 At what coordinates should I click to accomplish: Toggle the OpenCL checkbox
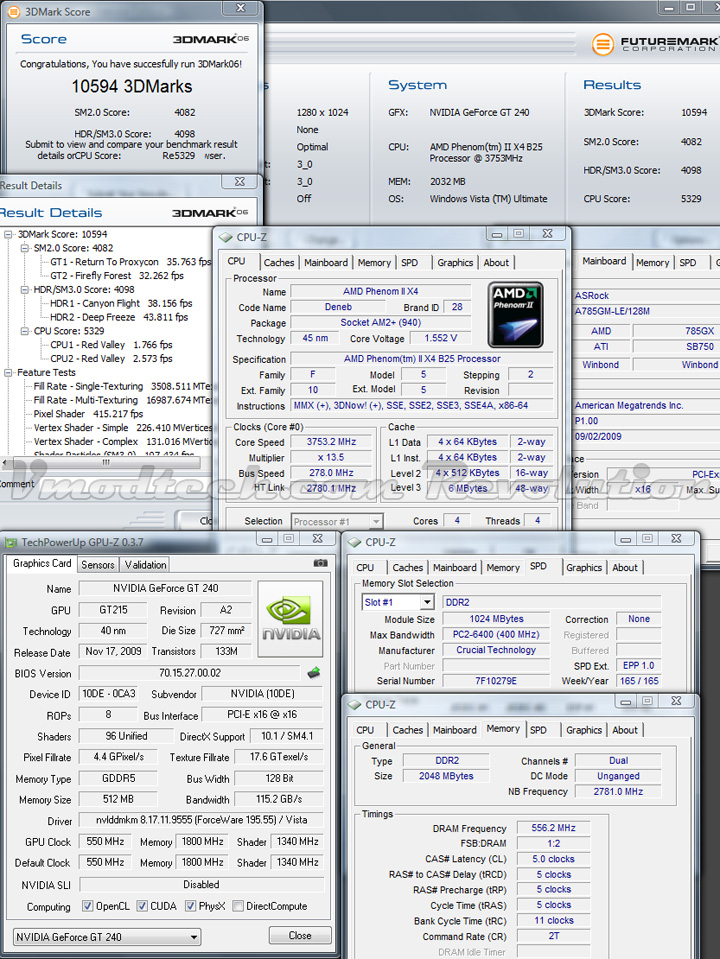coord(90,907)
